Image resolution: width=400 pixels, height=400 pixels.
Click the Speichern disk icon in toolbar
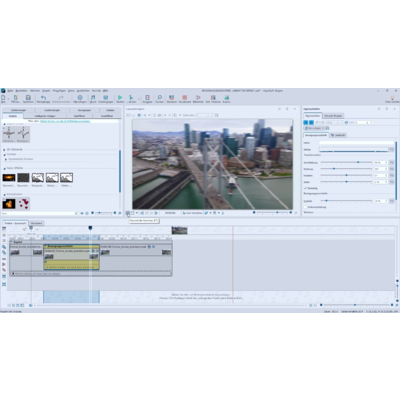tap(28, 98)
